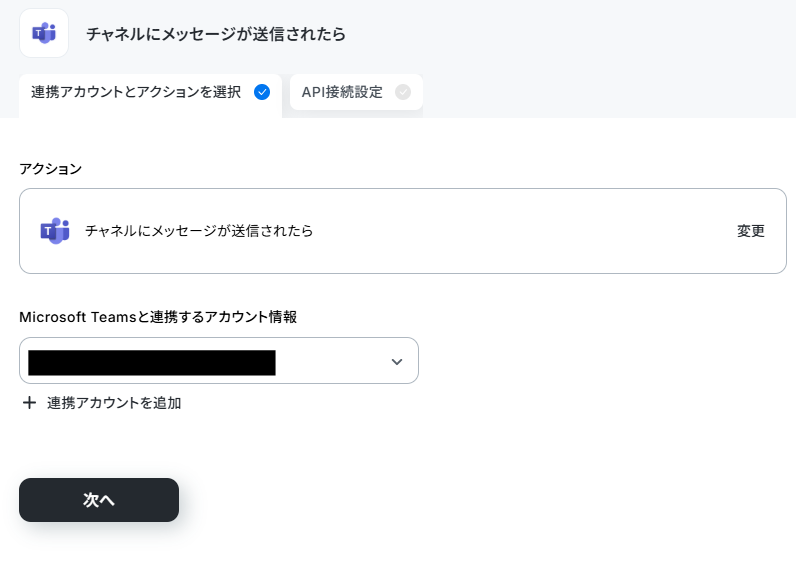Click the white rounded box behind the header Teams logo

pyautogui.click(x=44, y=33)
